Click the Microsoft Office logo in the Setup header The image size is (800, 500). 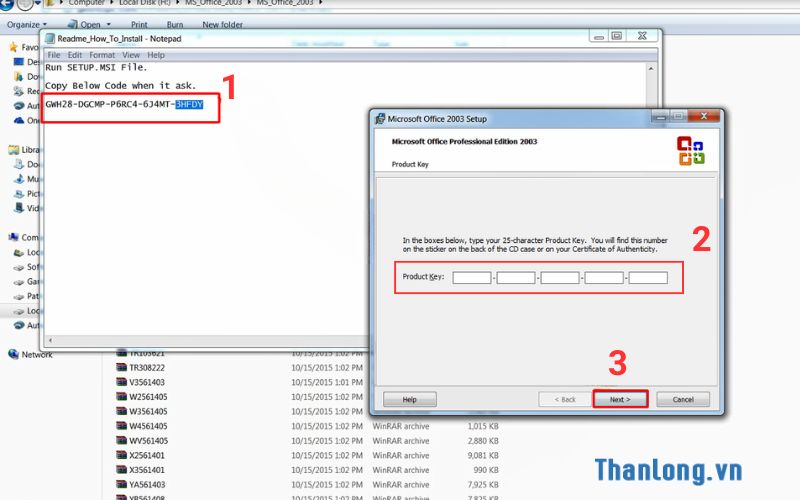(x=691, y=151)
